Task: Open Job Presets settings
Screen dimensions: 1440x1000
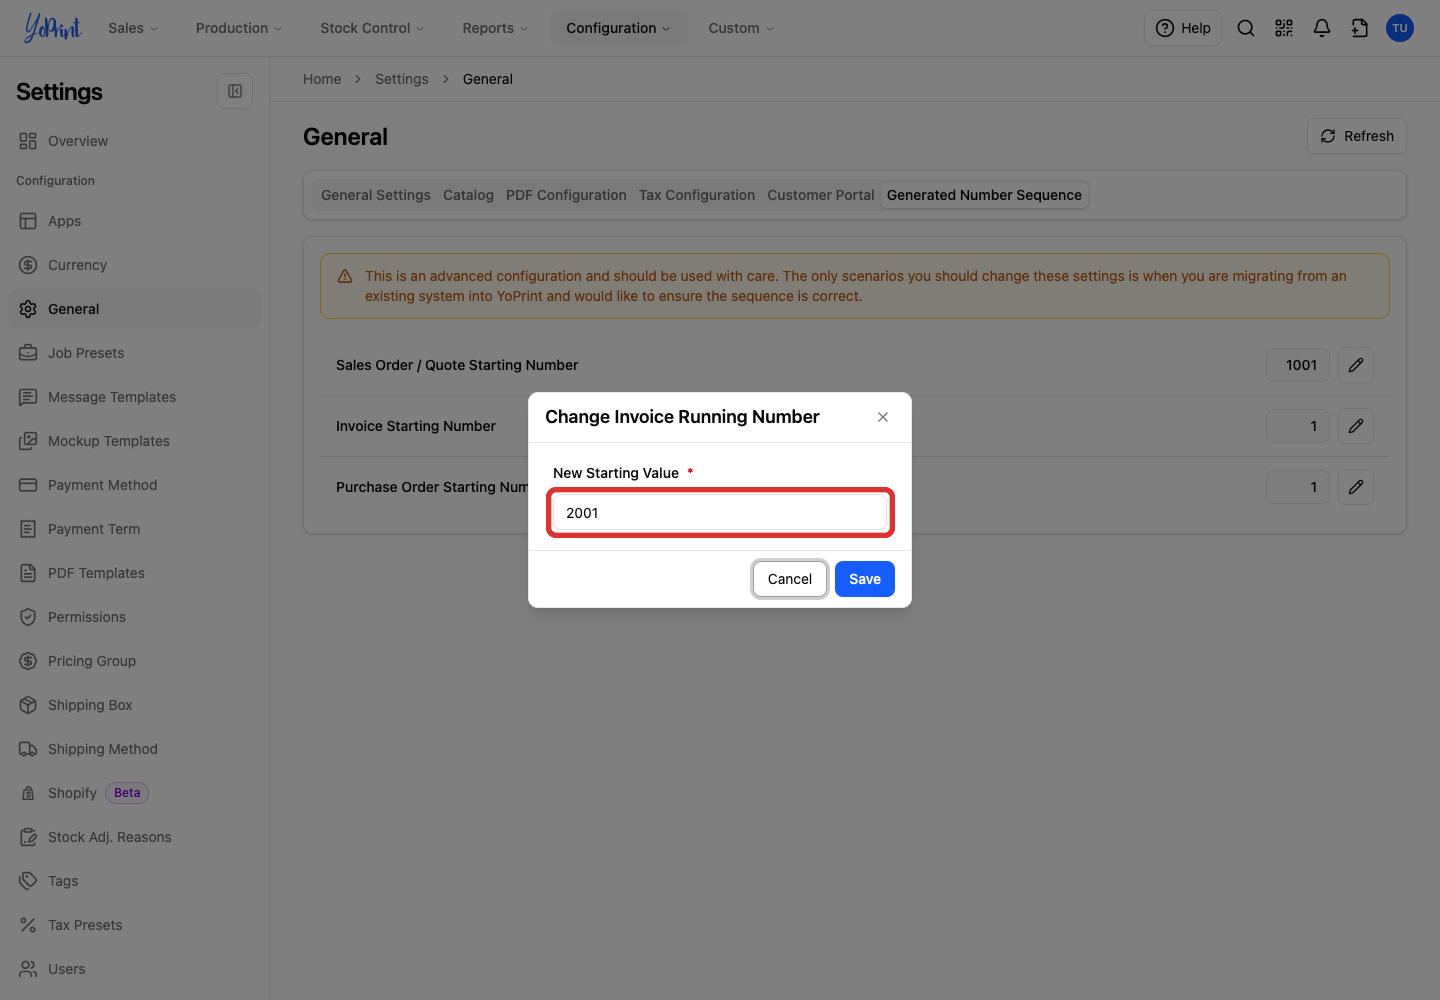Action: (x=134, y=353)
